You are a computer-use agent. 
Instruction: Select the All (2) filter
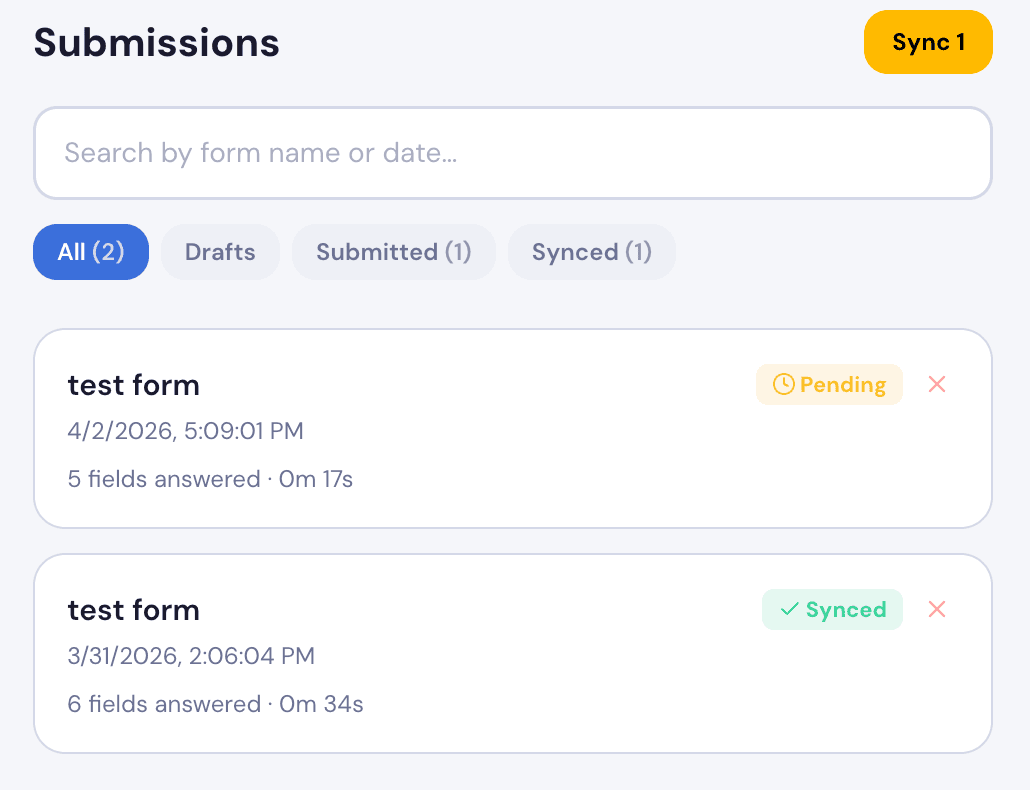coord(90,252)
